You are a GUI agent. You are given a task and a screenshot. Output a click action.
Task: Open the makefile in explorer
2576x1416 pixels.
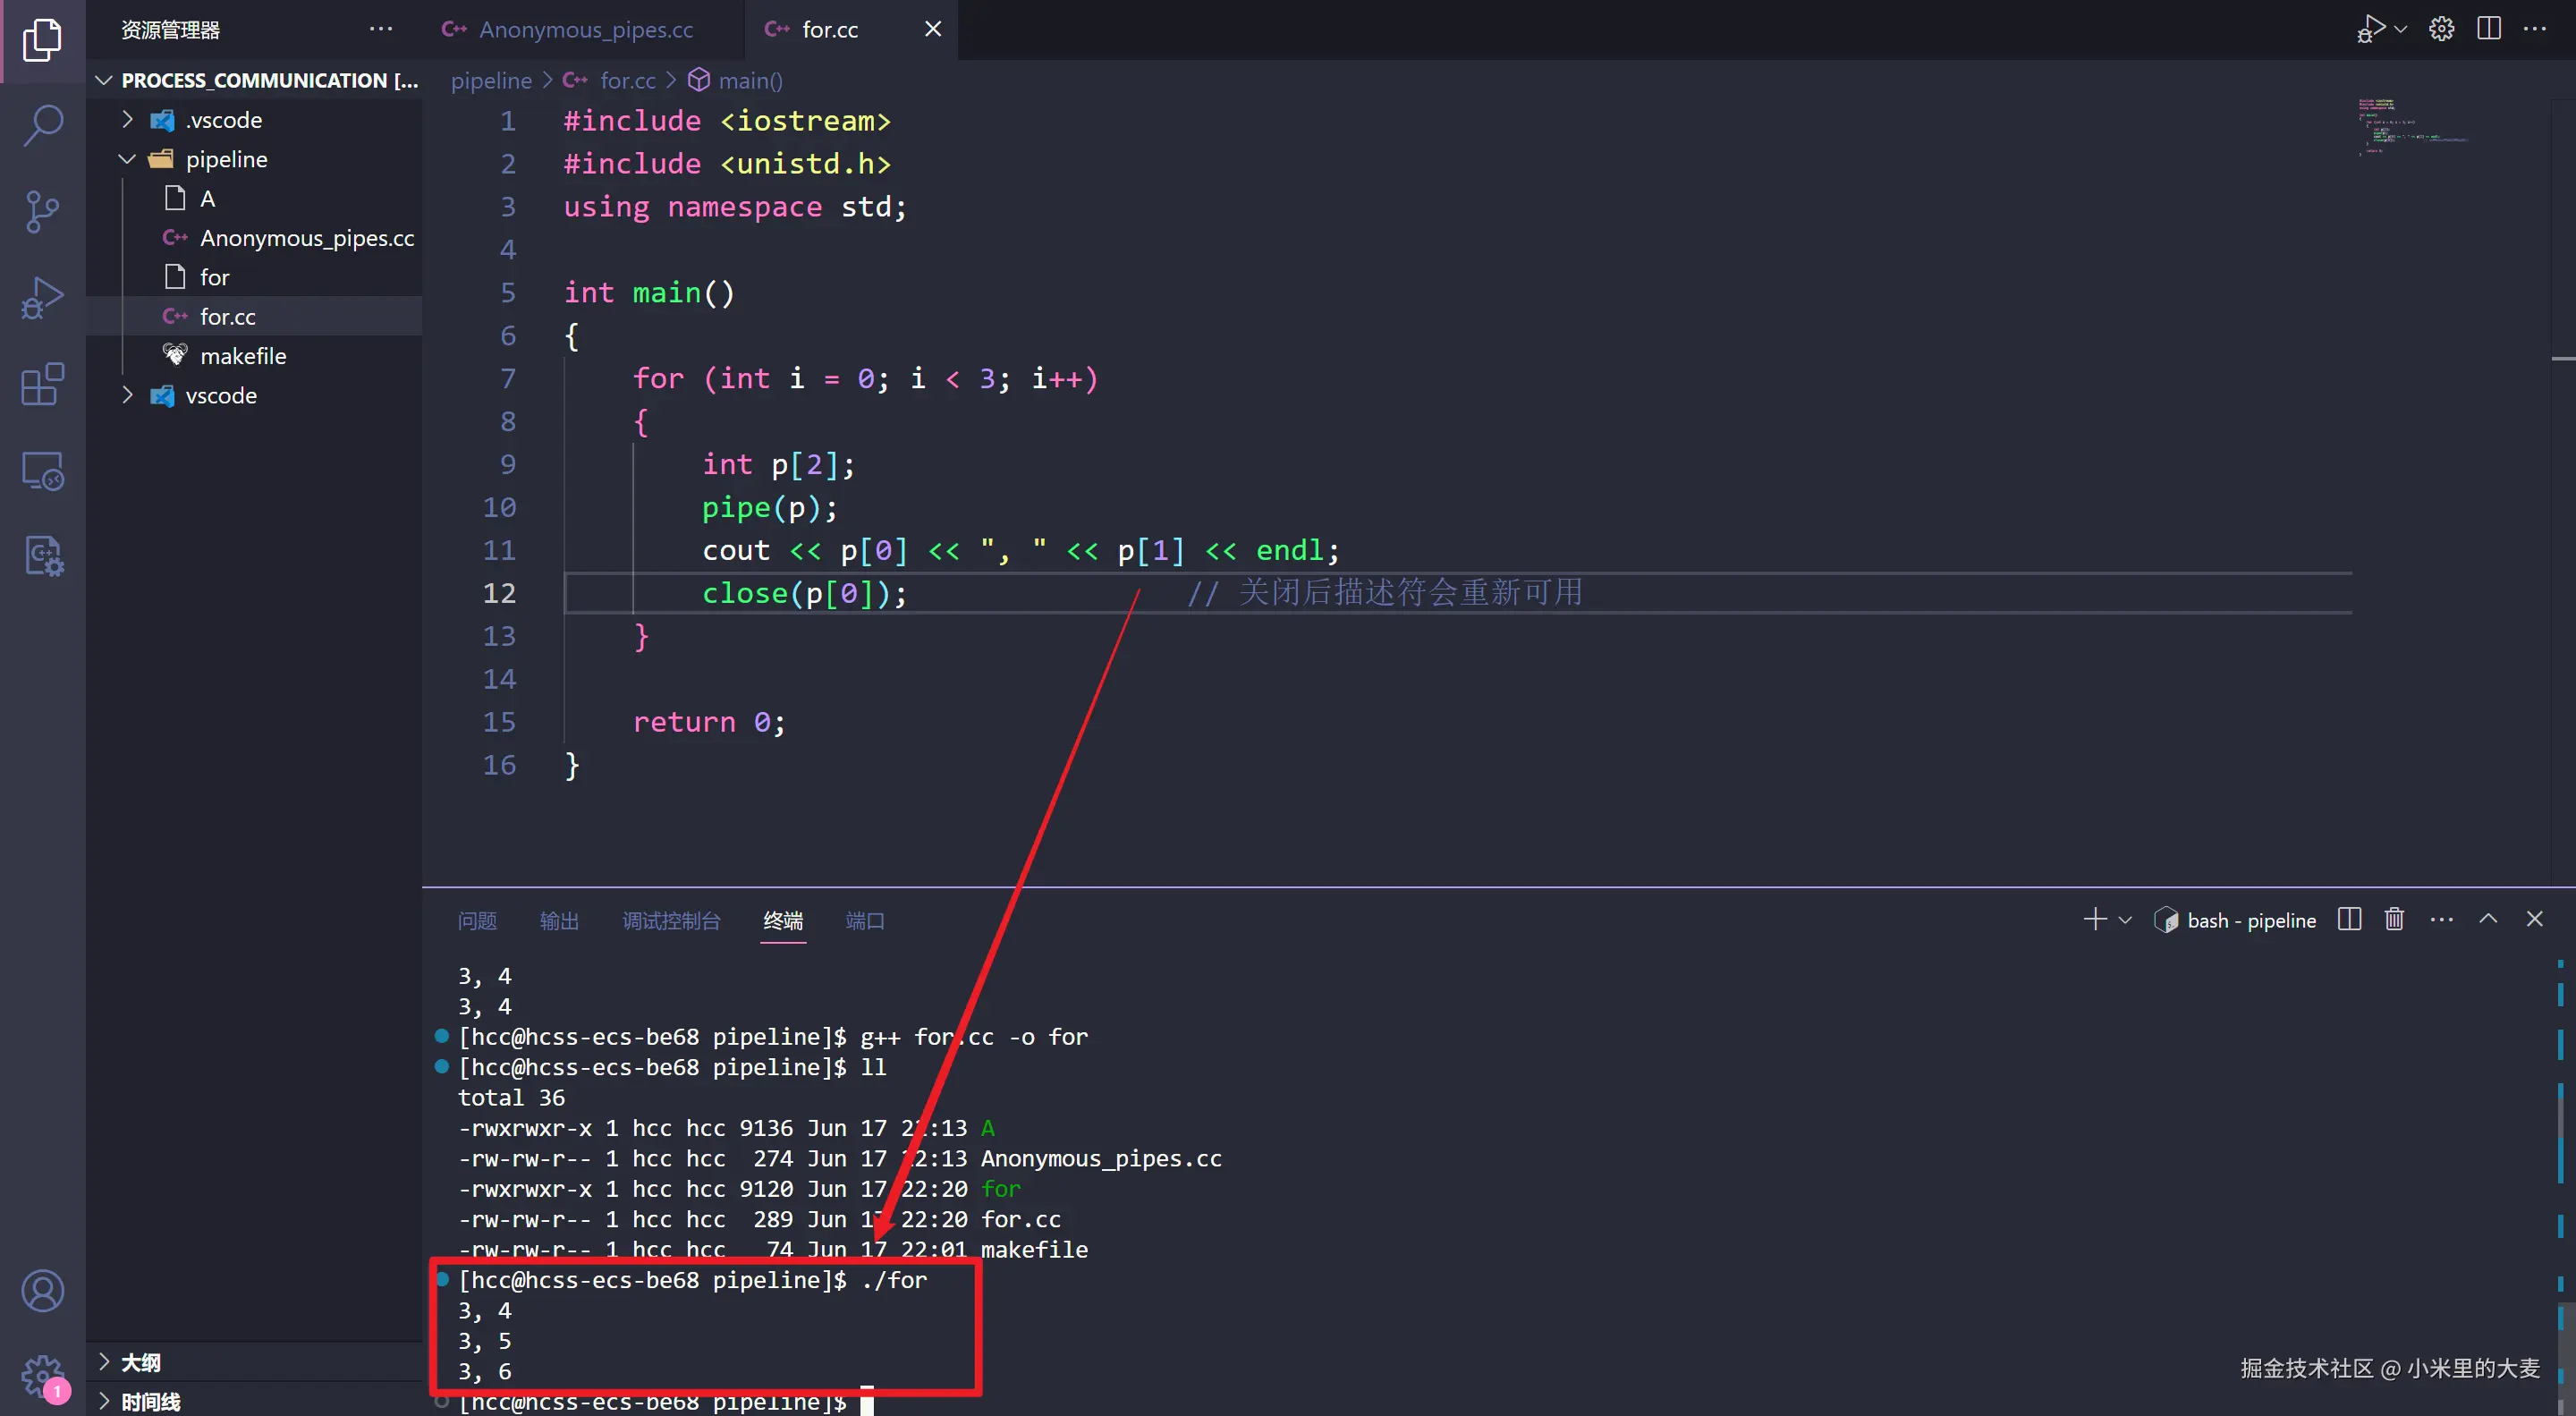[x=243, y=356]
